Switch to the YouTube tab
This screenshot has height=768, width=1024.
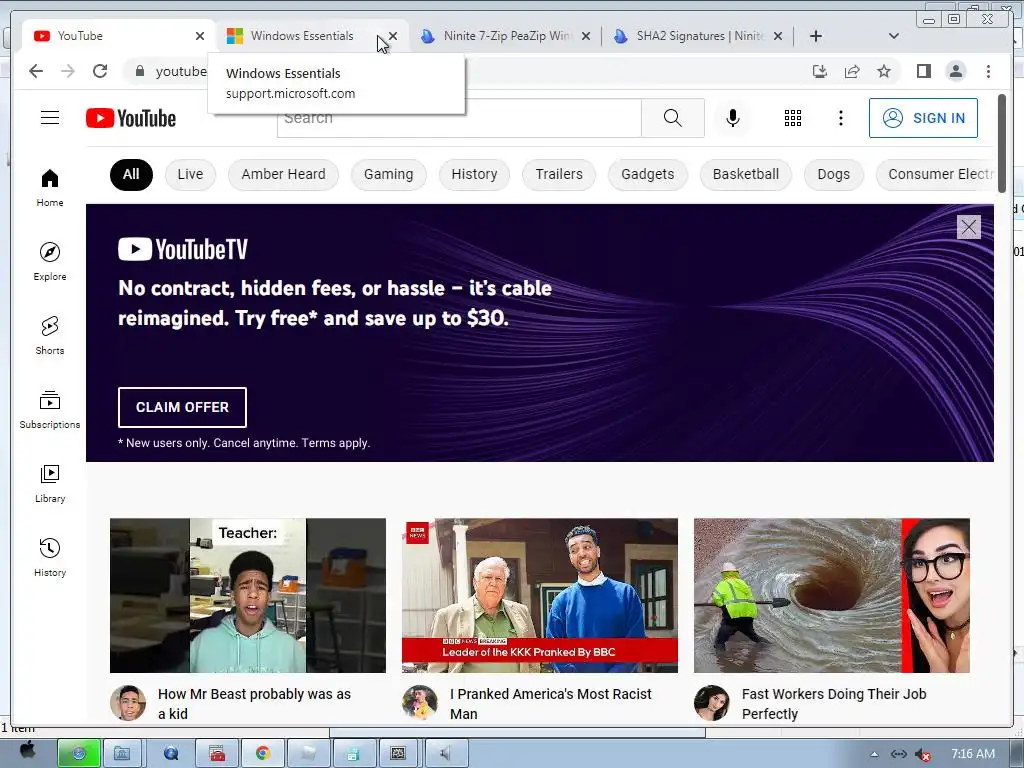[x=111, y=36]
